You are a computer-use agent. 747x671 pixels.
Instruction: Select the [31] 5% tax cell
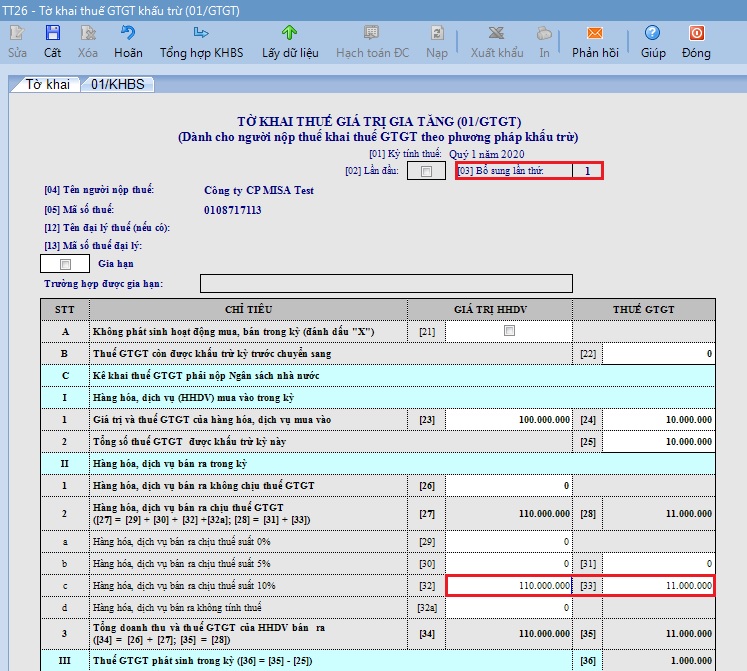(658, 564)
